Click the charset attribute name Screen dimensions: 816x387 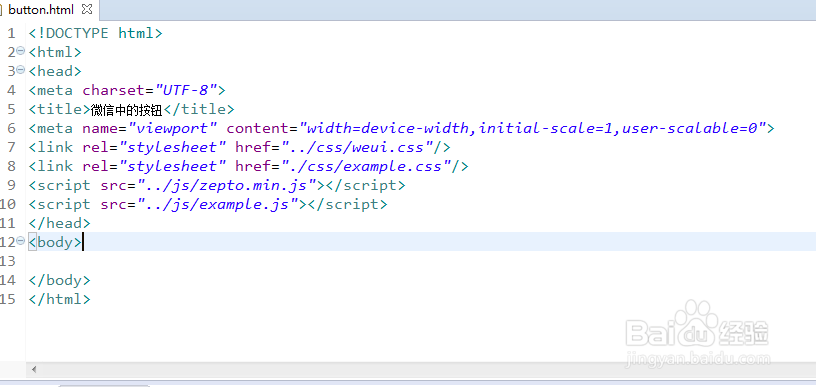tap(113, 91)
